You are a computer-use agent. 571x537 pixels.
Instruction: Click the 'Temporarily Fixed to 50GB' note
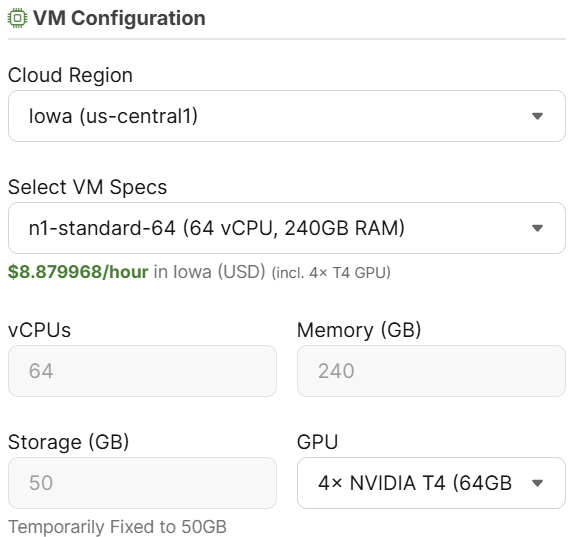117,527
